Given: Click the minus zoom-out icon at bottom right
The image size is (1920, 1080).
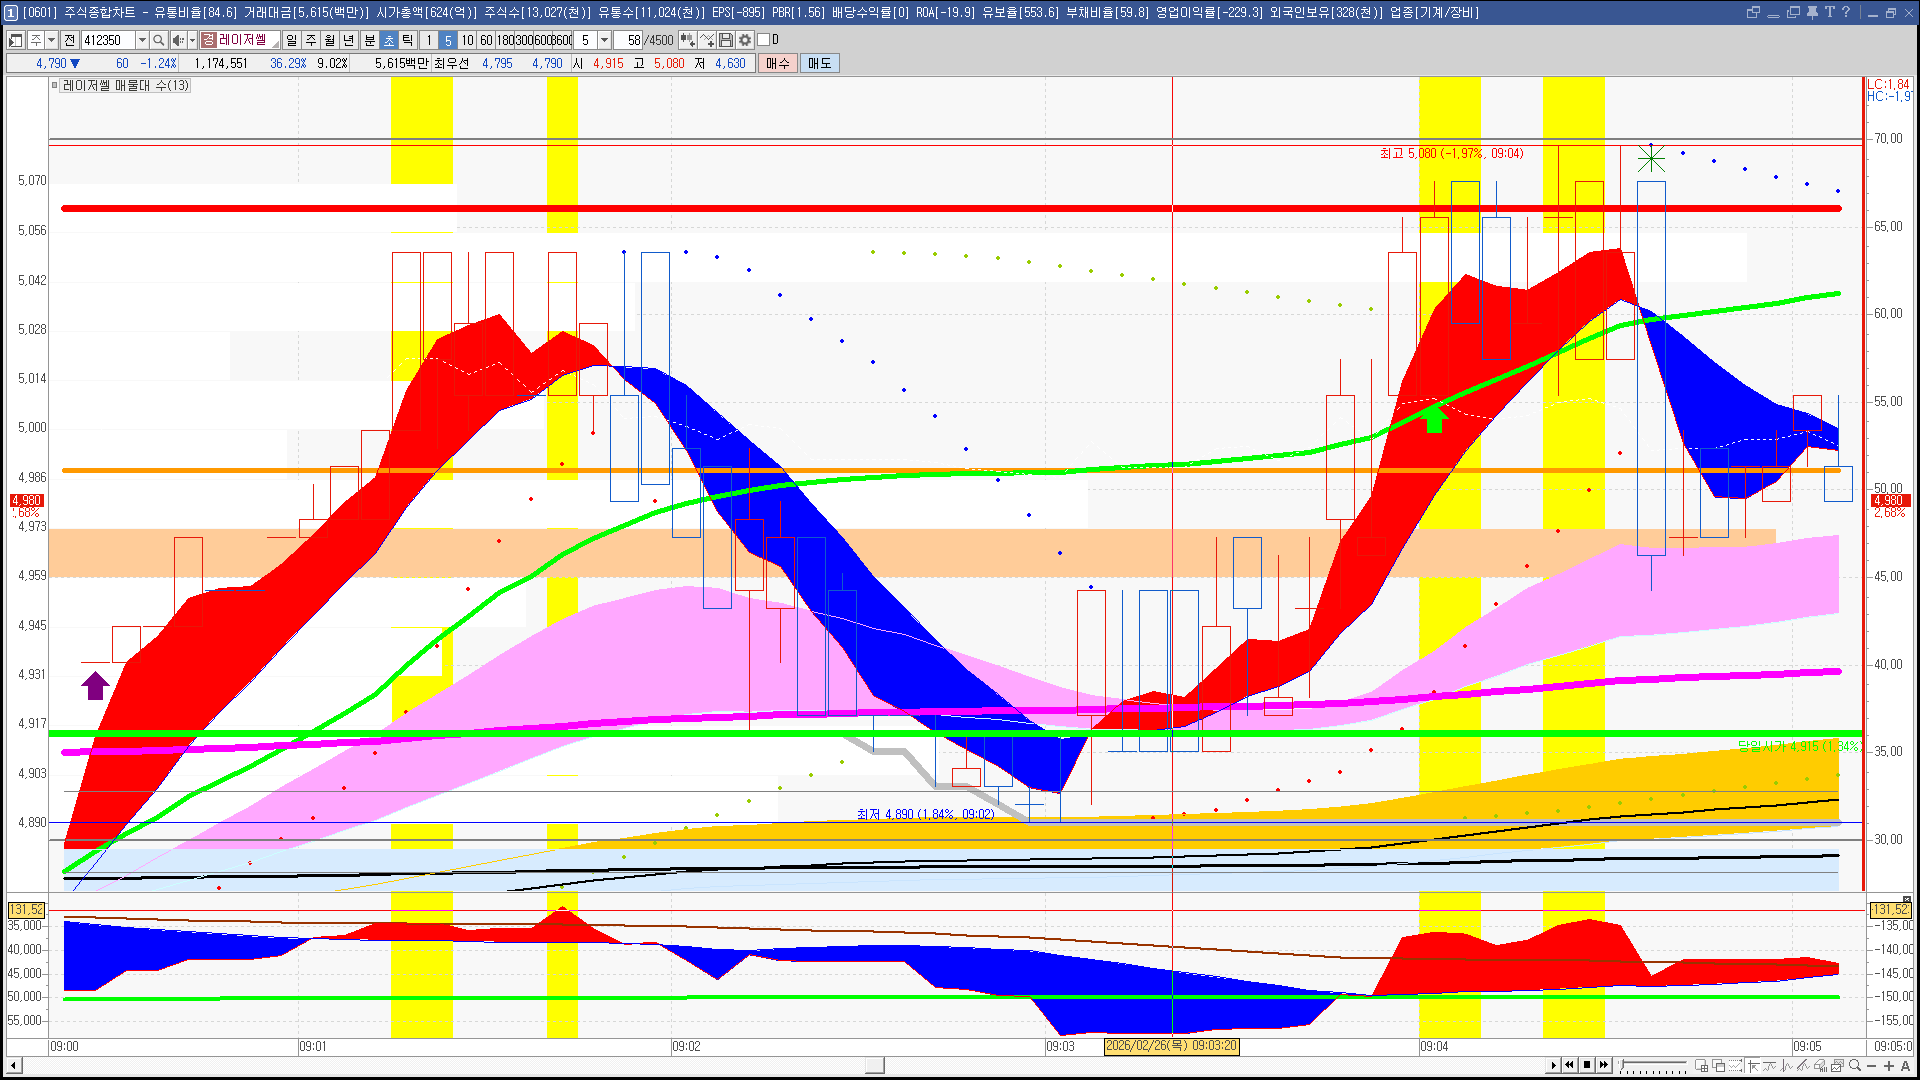Looking at the screenshot, I should [x=1873, y=1065].
